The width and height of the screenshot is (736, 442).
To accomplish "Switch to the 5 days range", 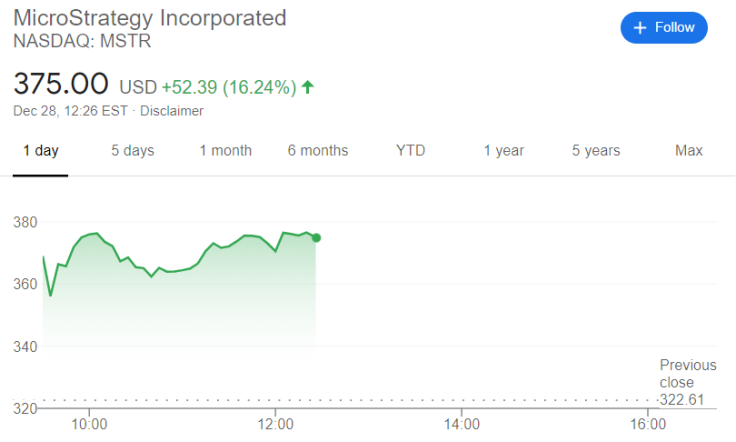I will pyautogui.click(x=132, y=151).
